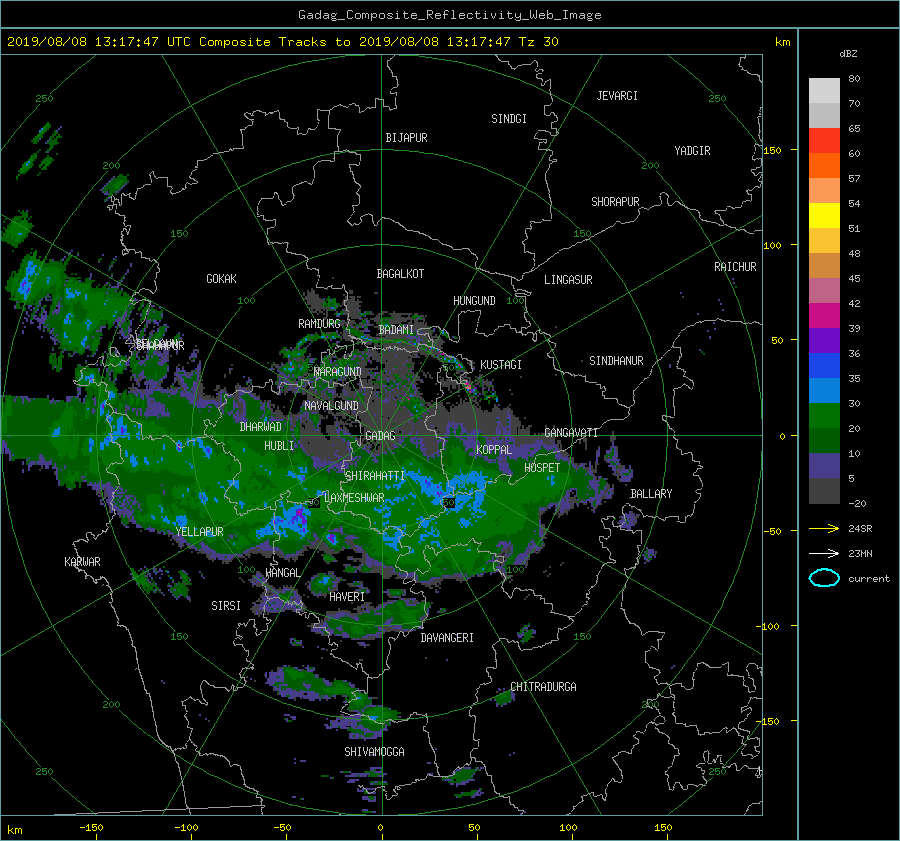Click the KOPPAL city label
The image size is (900, 841).
tap(494, 449)
